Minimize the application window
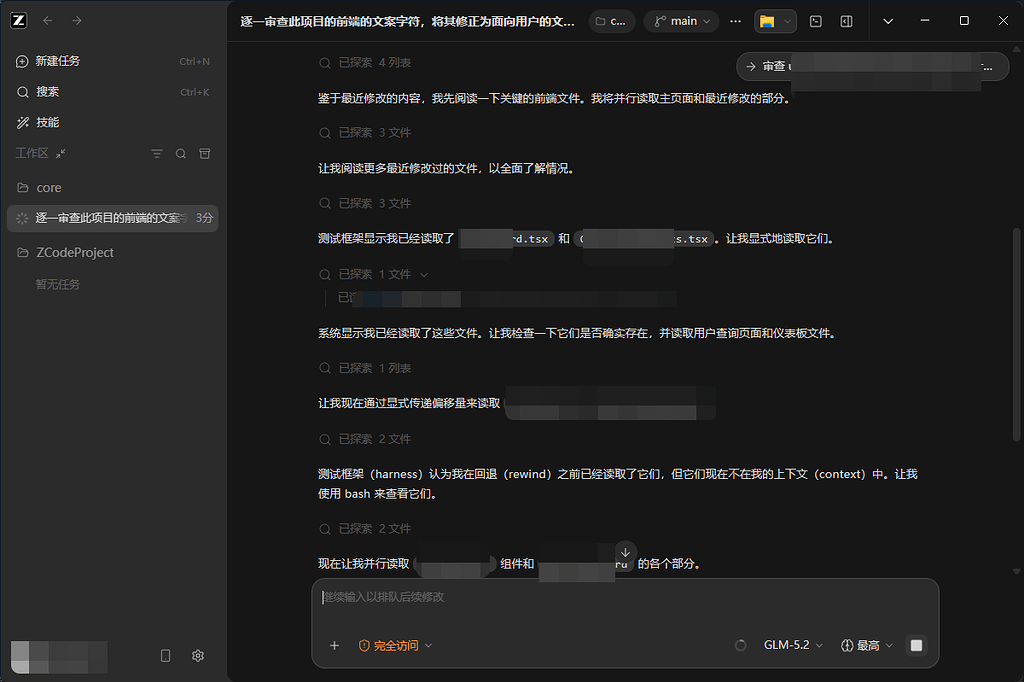1024x682 pixels. pyautogui.click(x=925, y=21)
